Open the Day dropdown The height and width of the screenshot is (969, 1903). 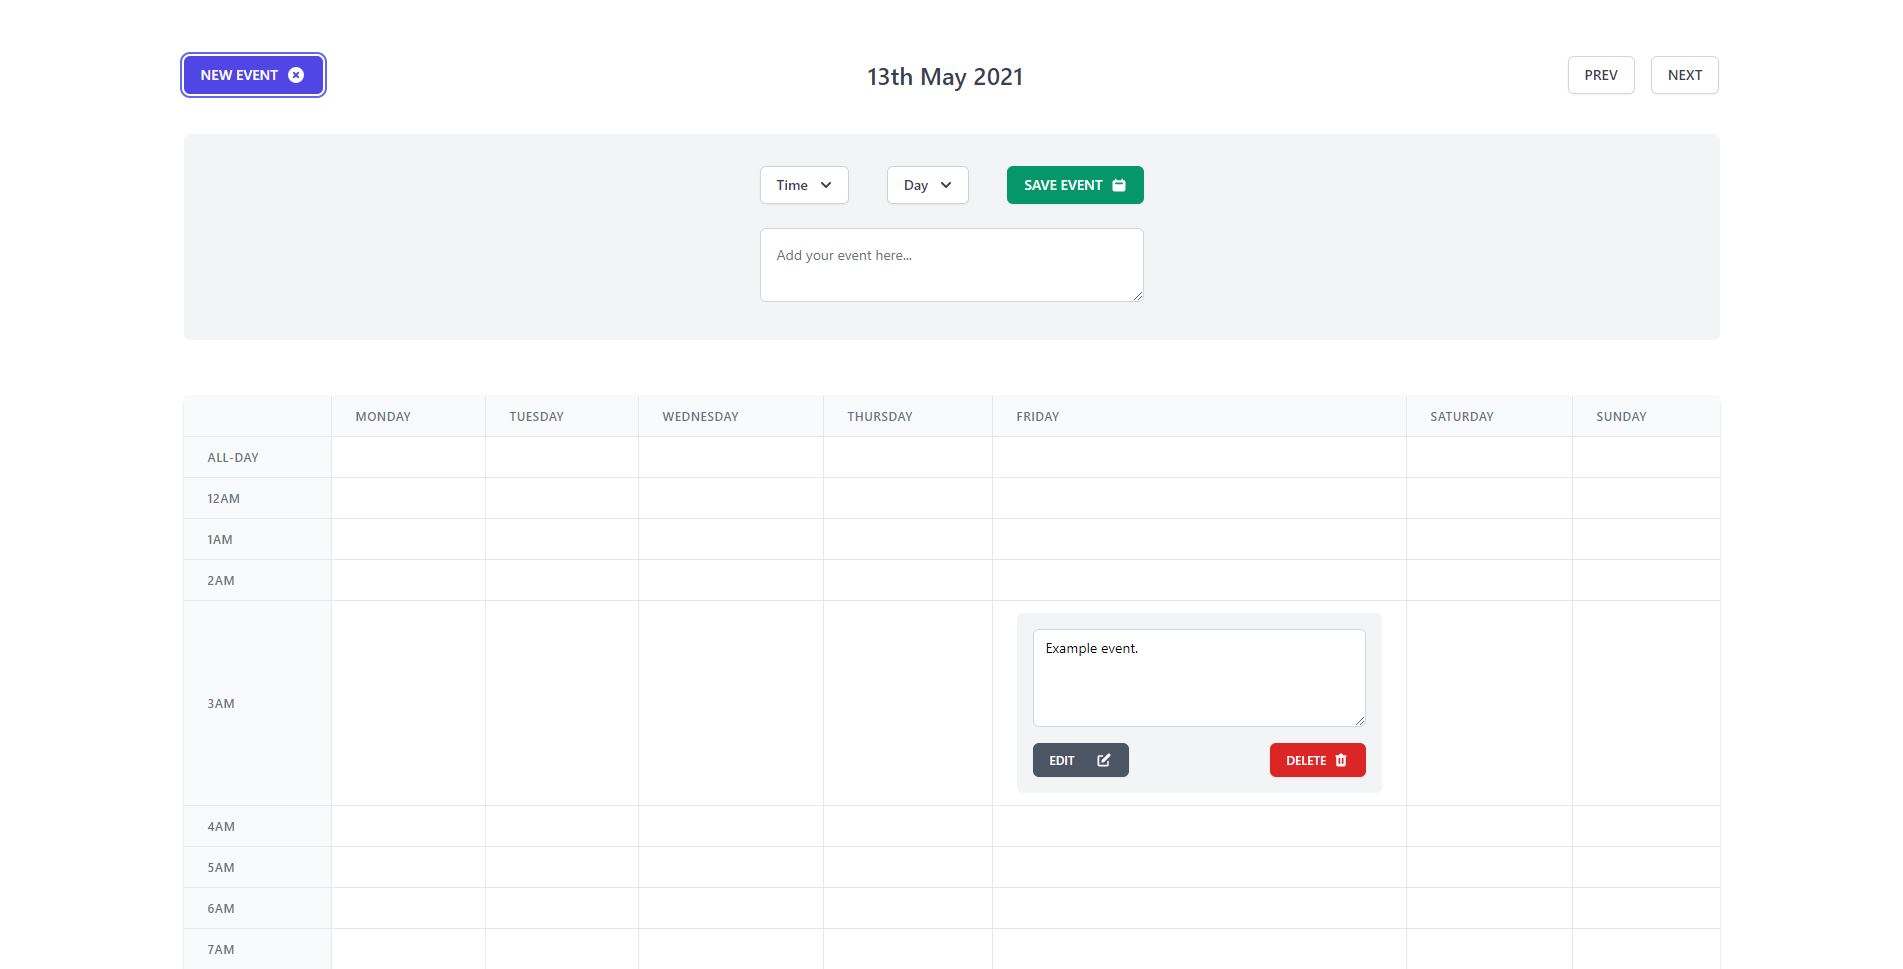point(926,185)
